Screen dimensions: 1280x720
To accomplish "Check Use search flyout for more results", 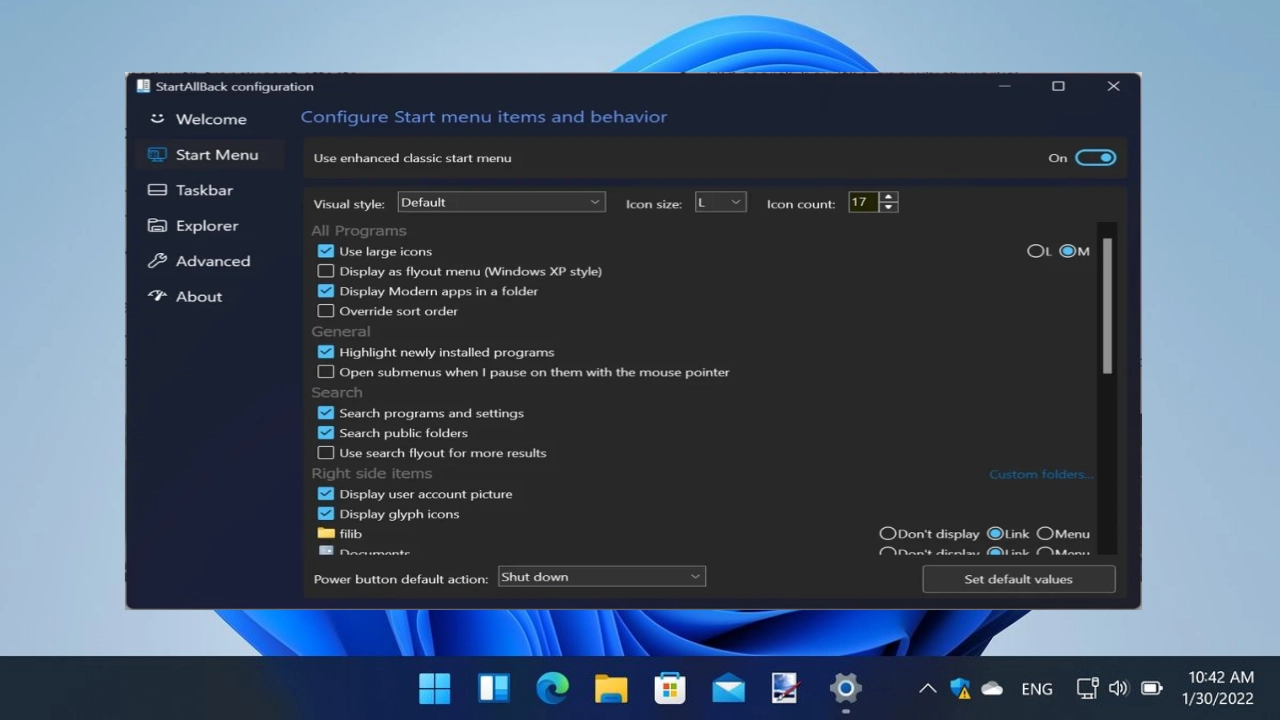I will coord(326,453).
